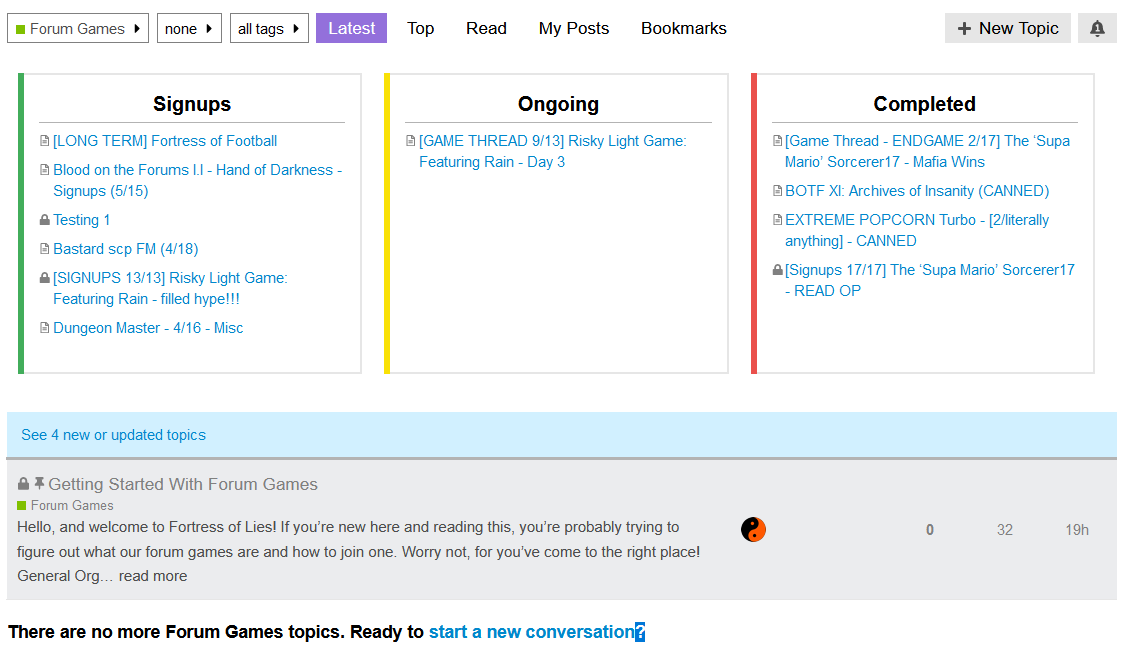Click the orange yin-yang user avatar

(753, 530)
